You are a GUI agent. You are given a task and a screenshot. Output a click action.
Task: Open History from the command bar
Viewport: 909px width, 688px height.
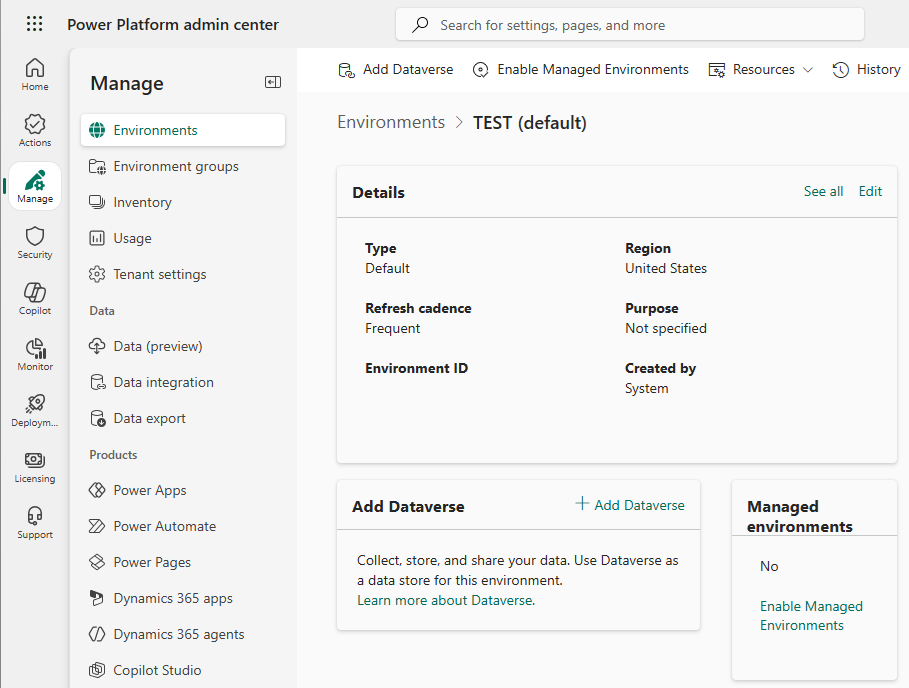coord(866,70)
